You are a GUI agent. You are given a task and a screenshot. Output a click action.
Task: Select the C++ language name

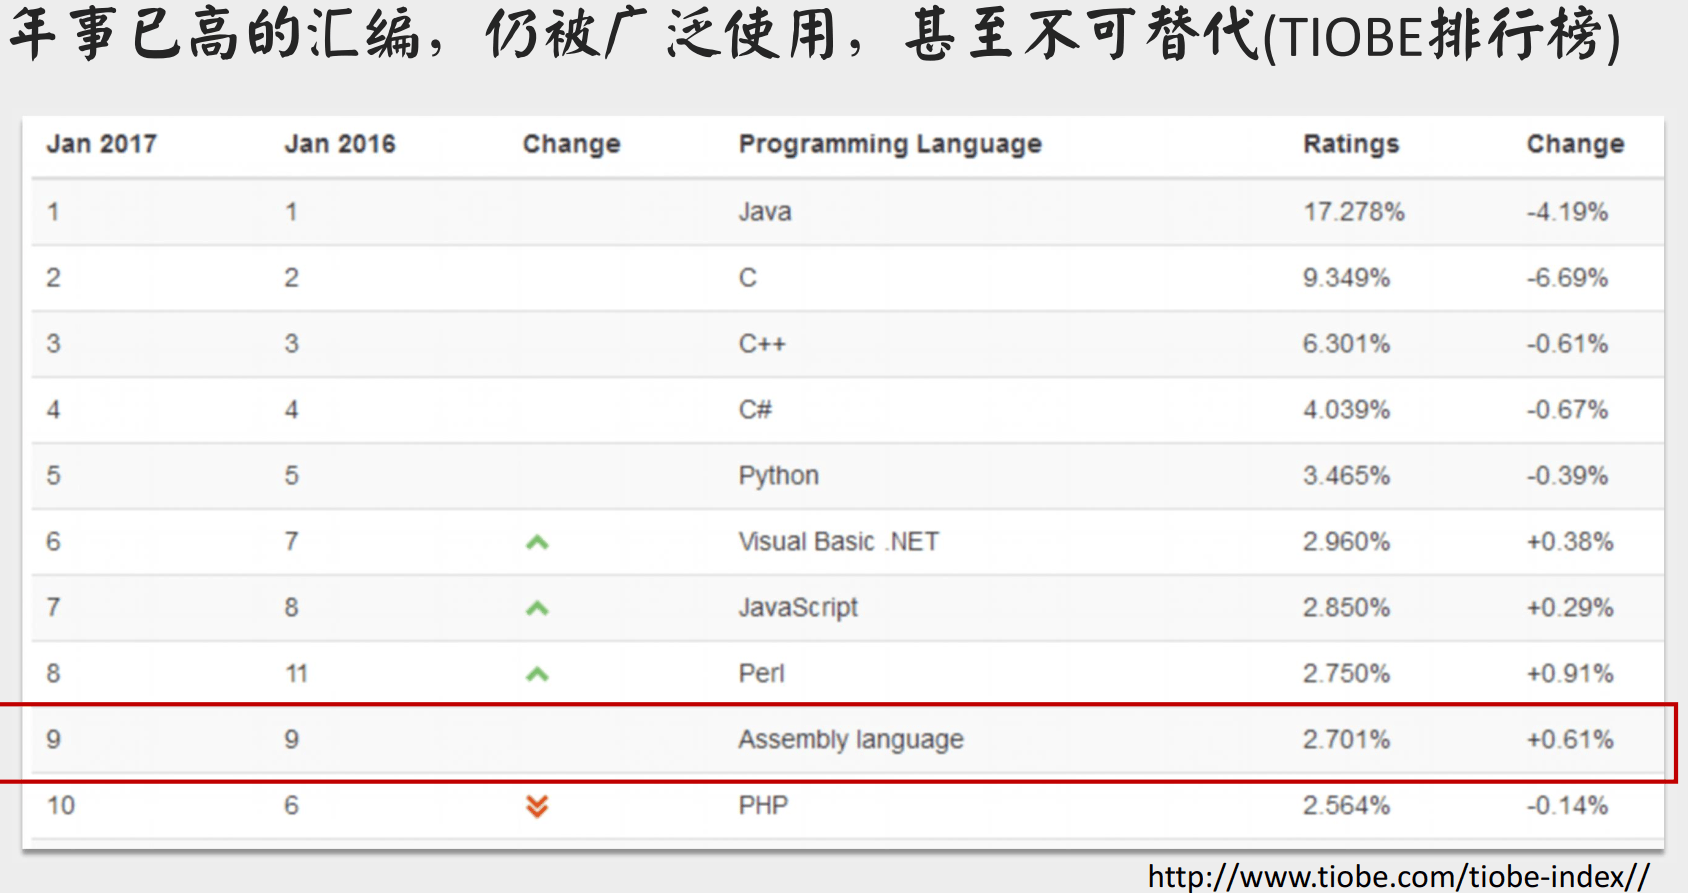(x=762, y=344)
